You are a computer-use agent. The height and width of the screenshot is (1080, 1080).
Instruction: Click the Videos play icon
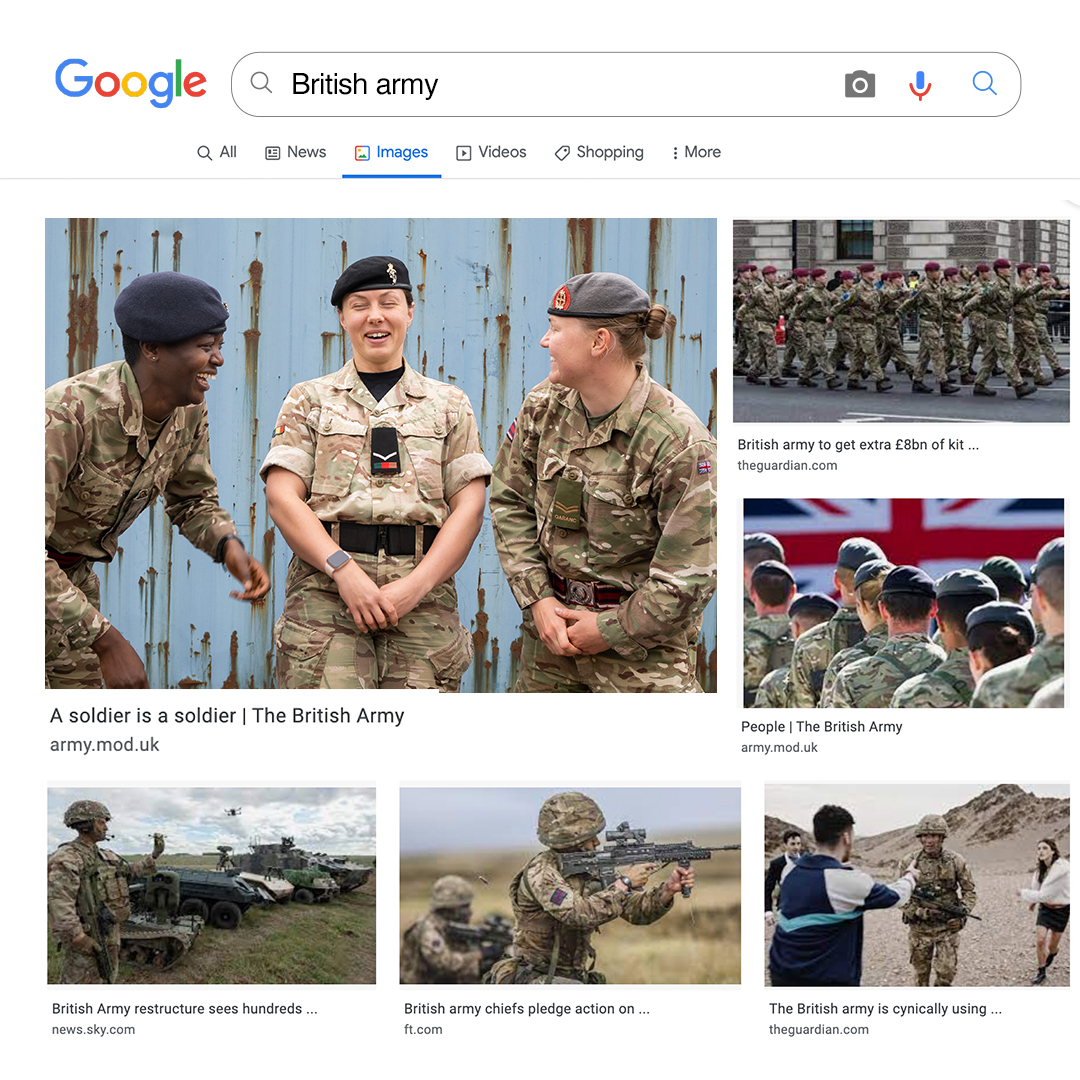tap(464, 153)
